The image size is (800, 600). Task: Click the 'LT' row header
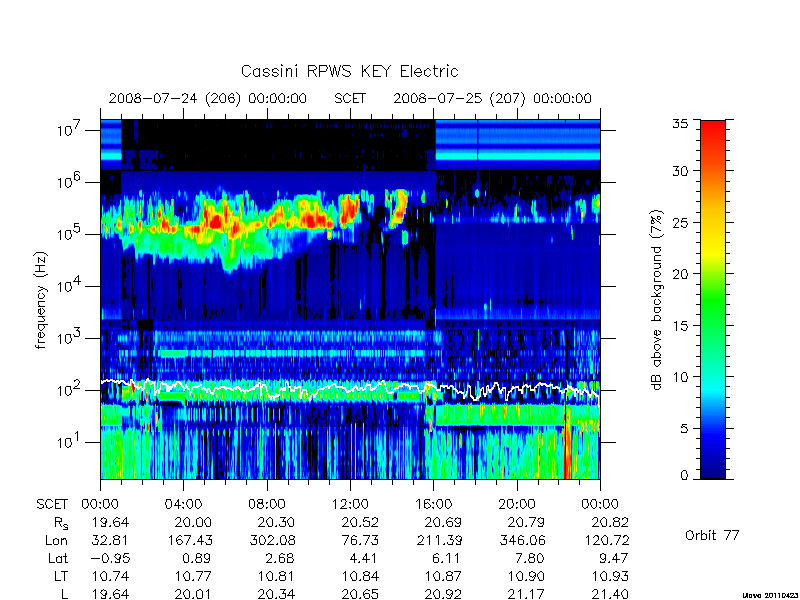point(61,576)
